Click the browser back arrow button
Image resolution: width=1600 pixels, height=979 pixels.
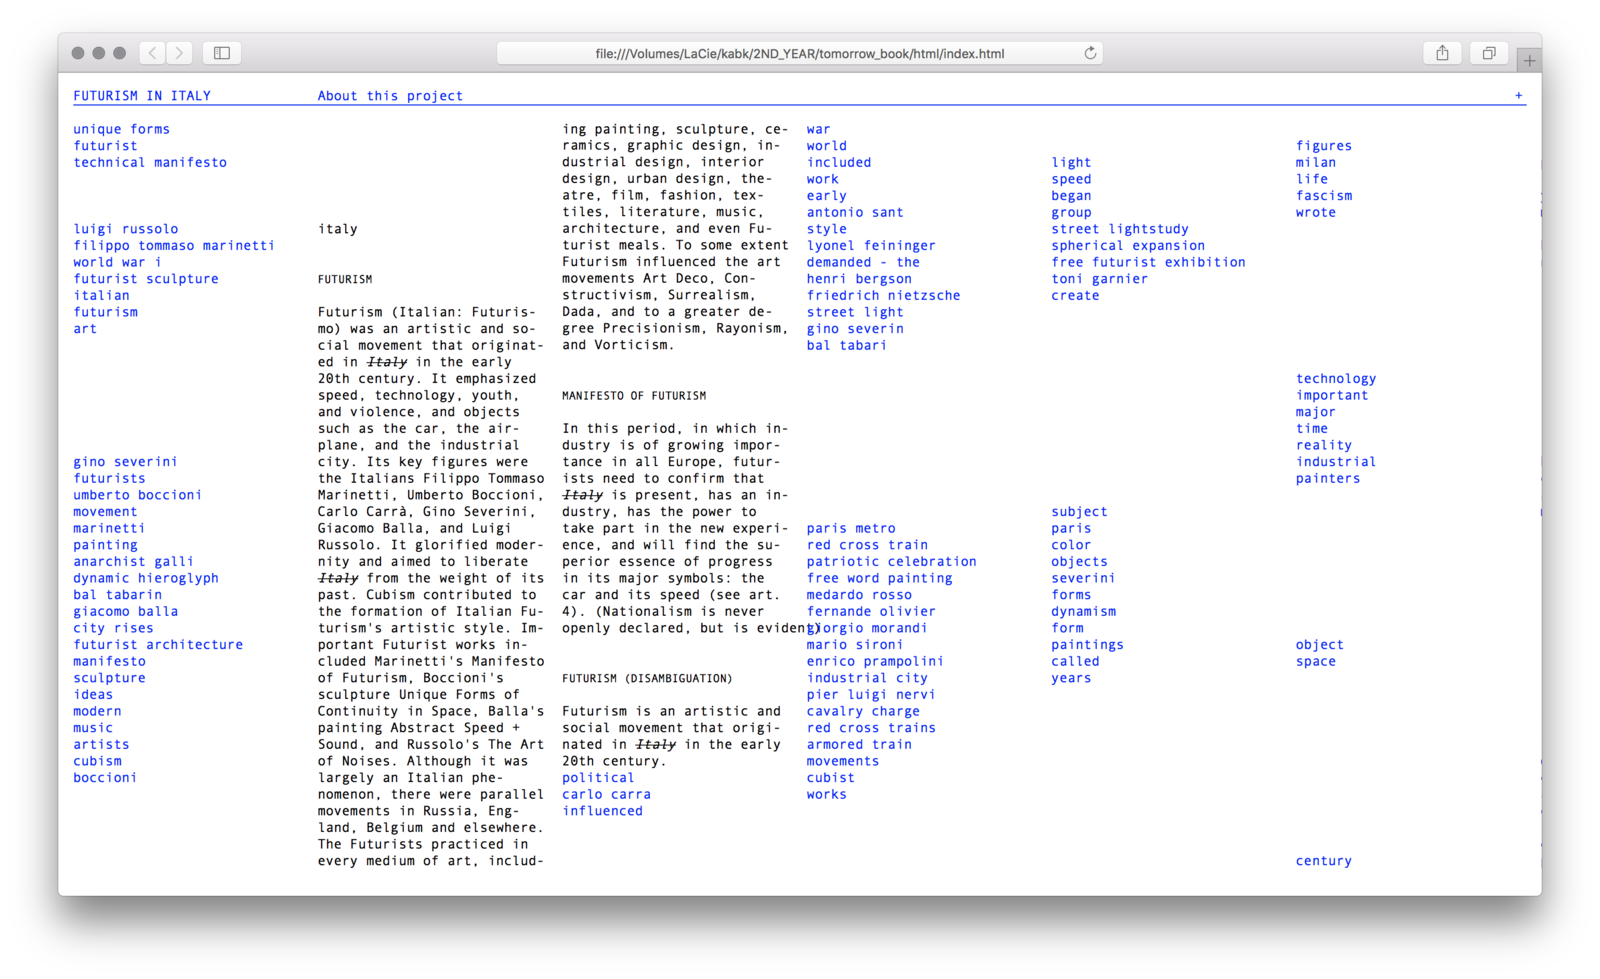[152, 53]
